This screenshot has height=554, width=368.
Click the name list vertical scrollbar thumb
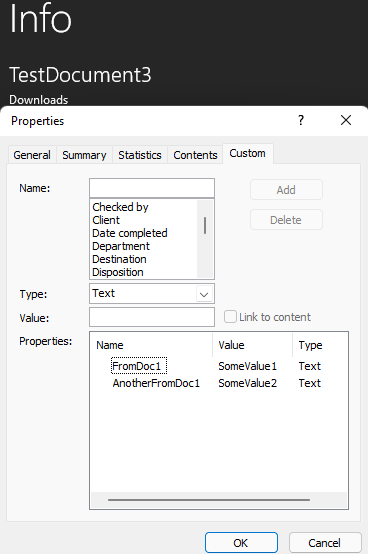pos(205,225)
